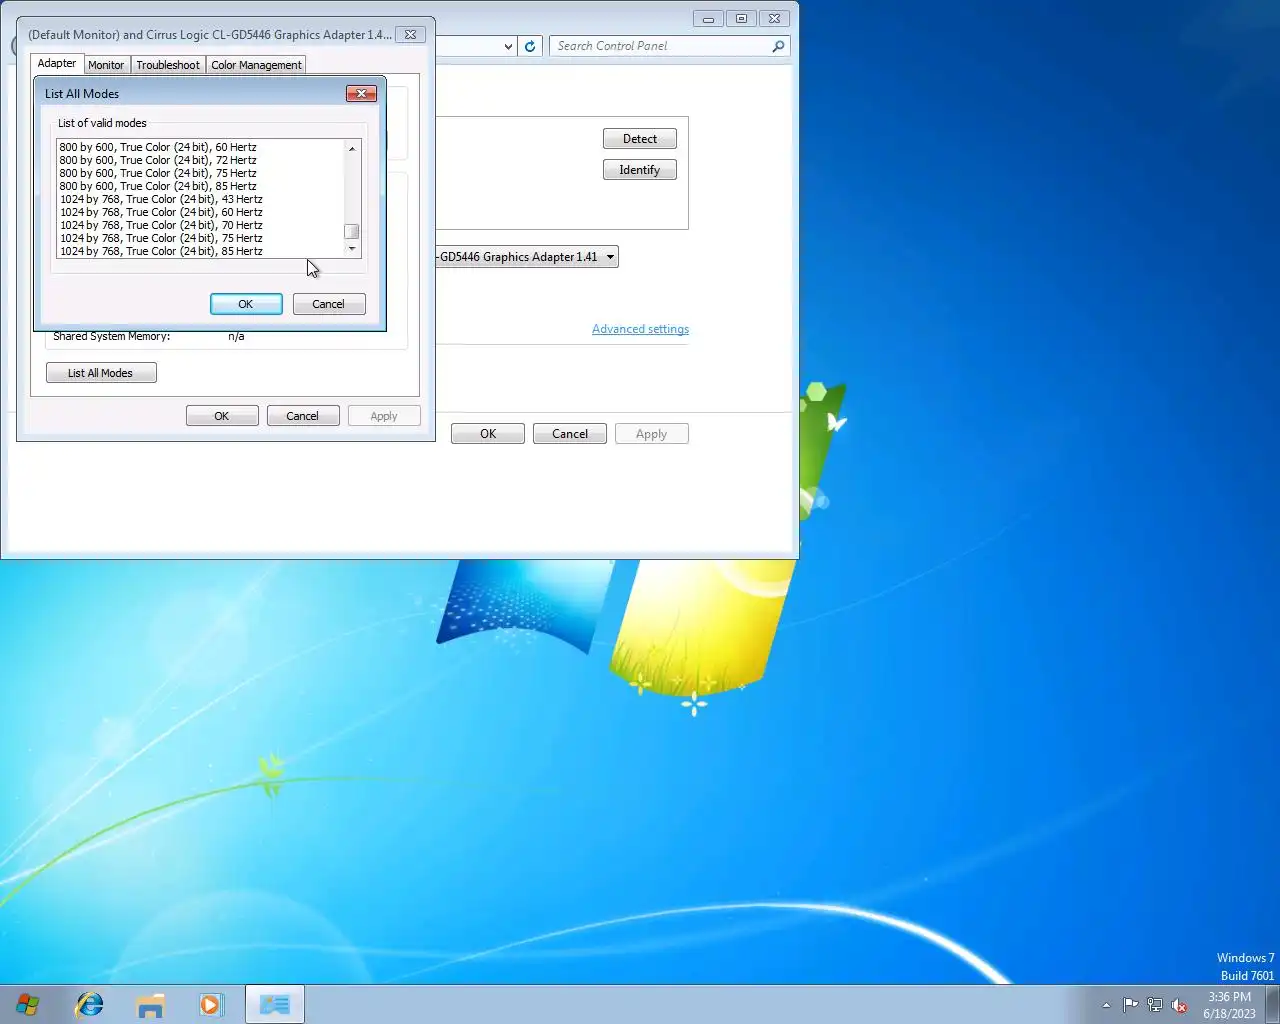The height and width of the screenshot is (1024, 1280).
Task: Launch Internet Explorer from taskbar
Action: click(x=90, y=1004)
